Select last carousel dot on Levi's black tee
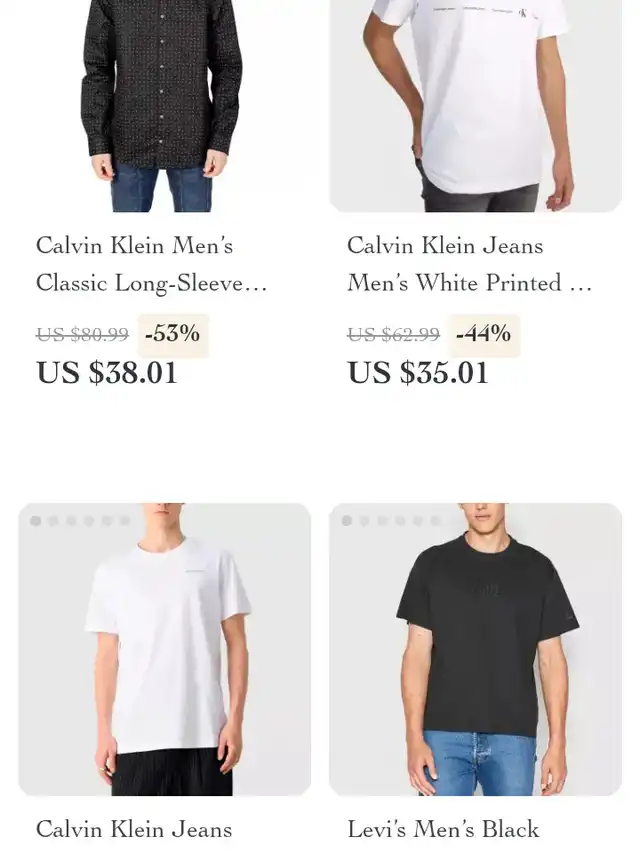This screenshot has width=640, height=853. [x=435, y=521]
